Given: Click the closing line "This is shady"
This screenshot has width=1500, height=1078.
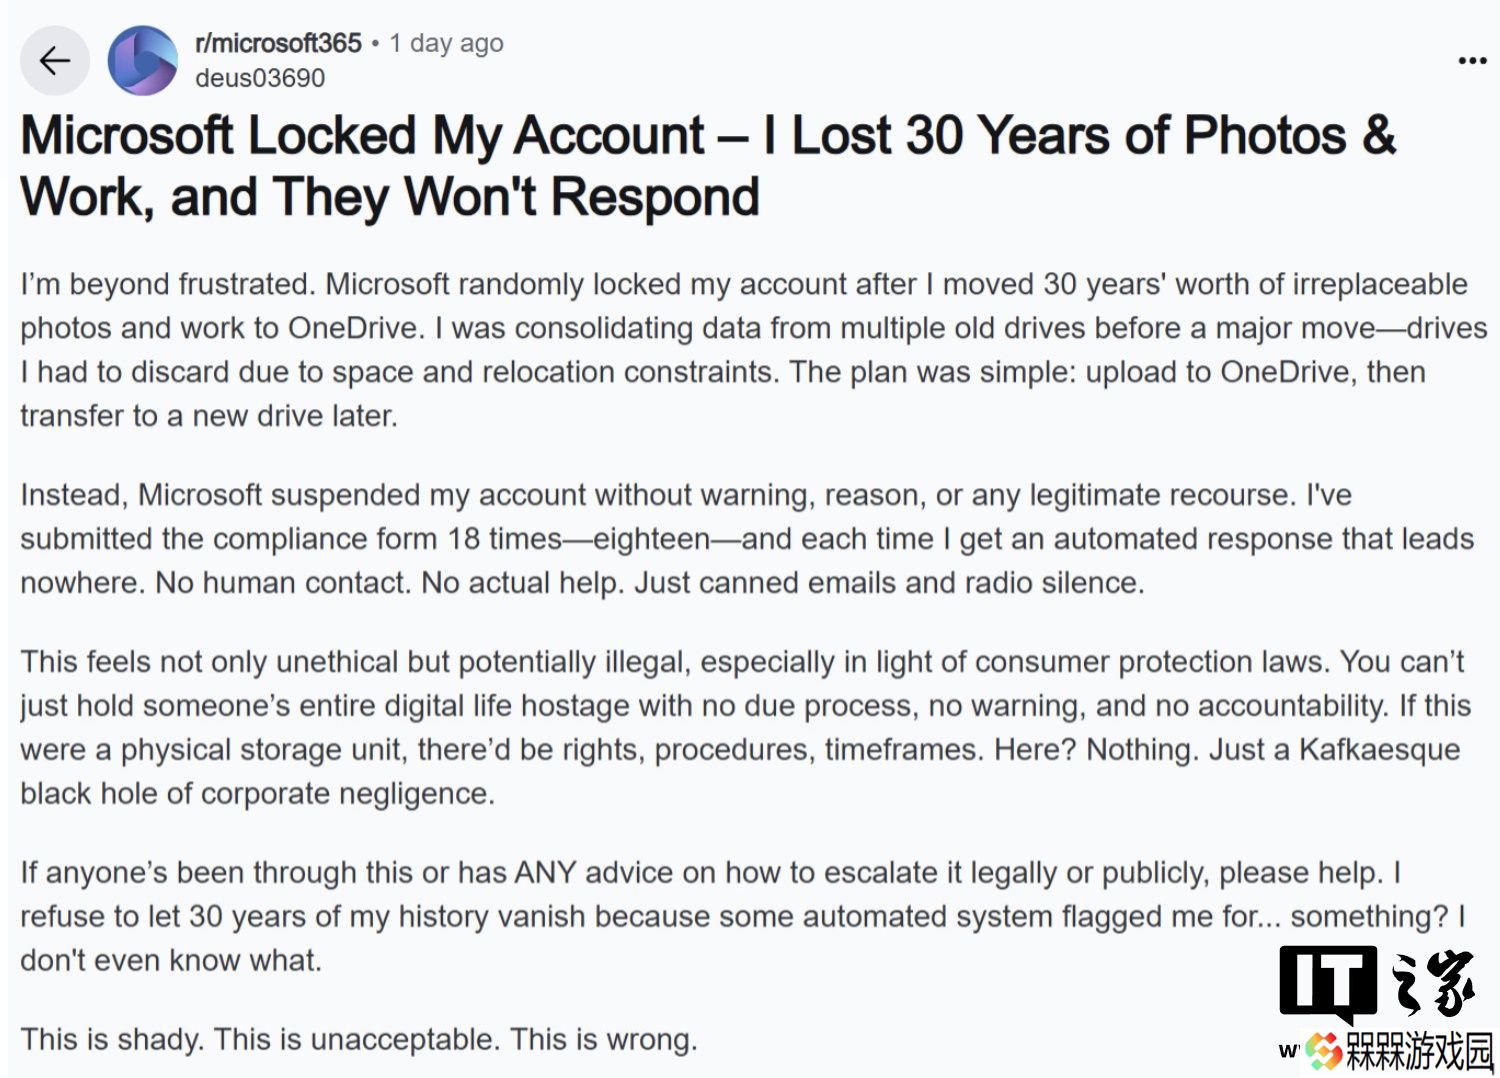Looking at the screenshot, I should click(x=358, y=1039).
